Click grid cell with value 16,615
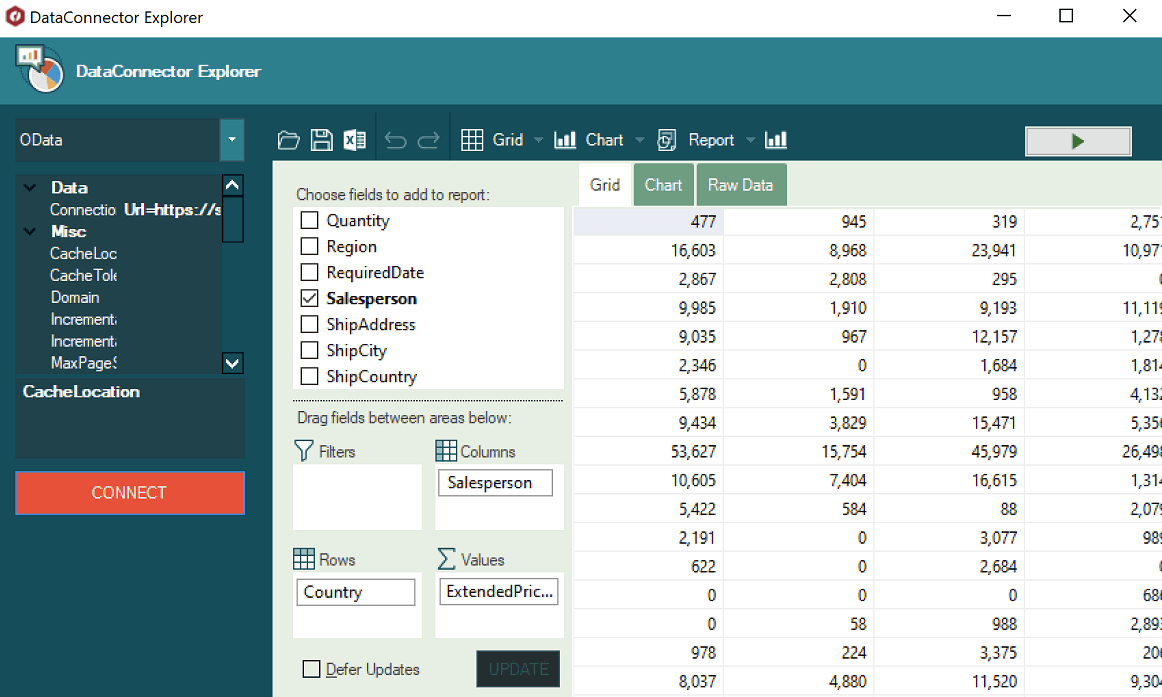 pyautogui.click(x=949, y=480)
